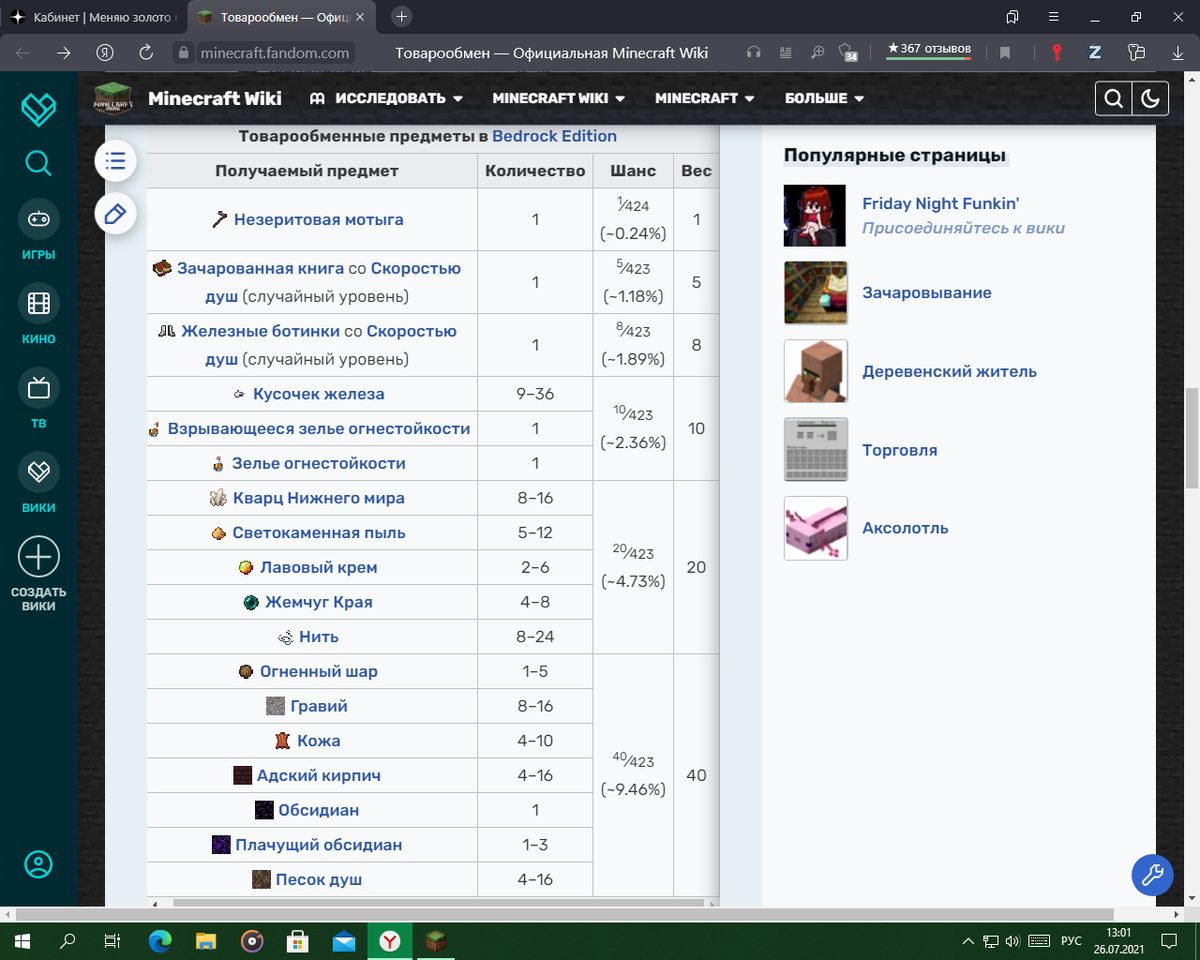The height and width of the screenshot is (960, 1200).
Task: Click the 367 отзывов rating button
Action: 929,49
